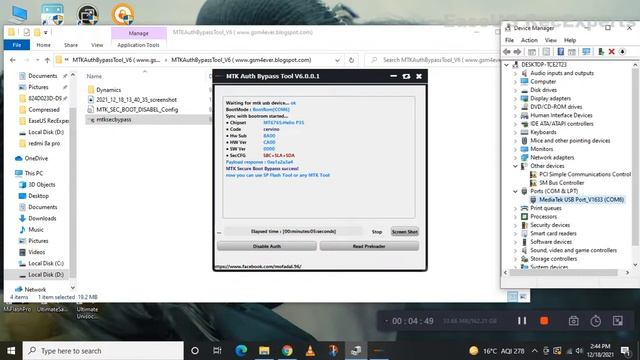Click the Manage contextual tab
Screen dimensions: 640x360
[138, 33]
